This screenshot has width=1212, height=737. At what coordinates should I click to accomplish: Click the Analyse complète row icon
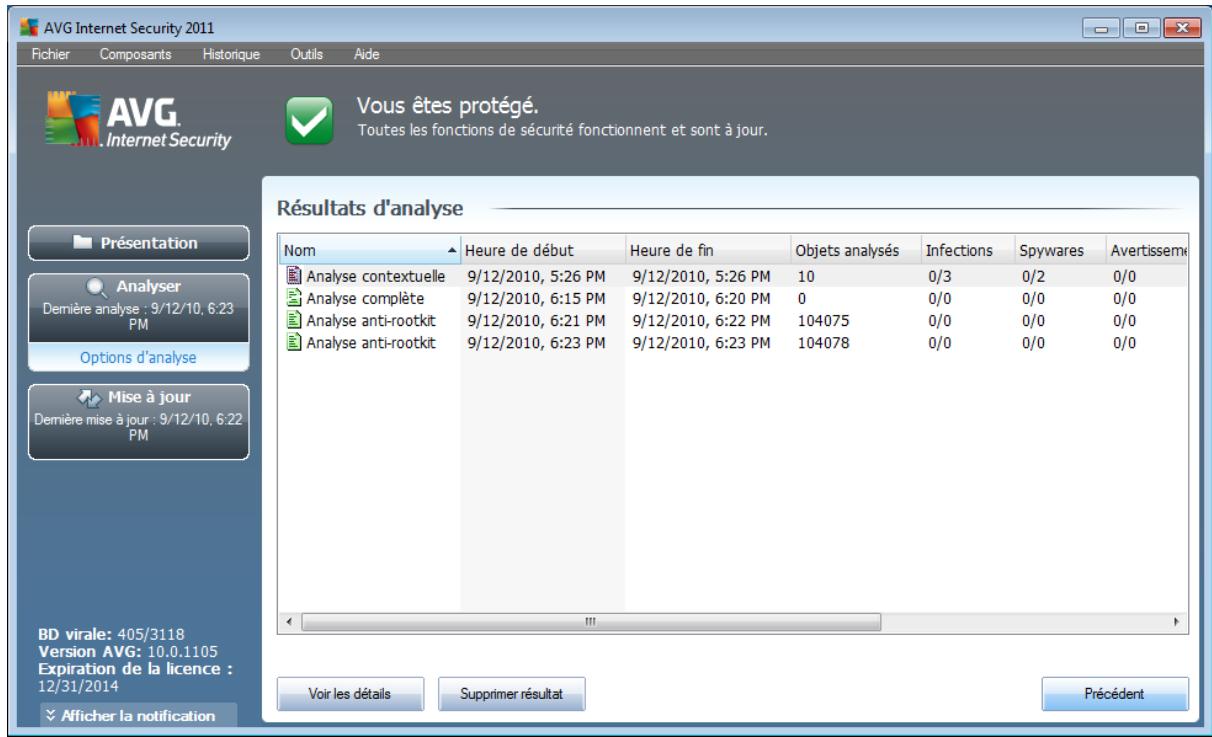tap(294, 298)
